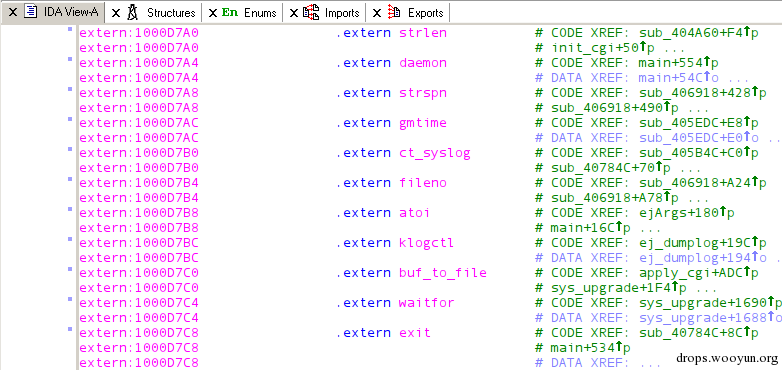Click .extern keyword before klogctl
Image resolution: width=782 pixels, height=370 pixels.
(x=363, y=243)
